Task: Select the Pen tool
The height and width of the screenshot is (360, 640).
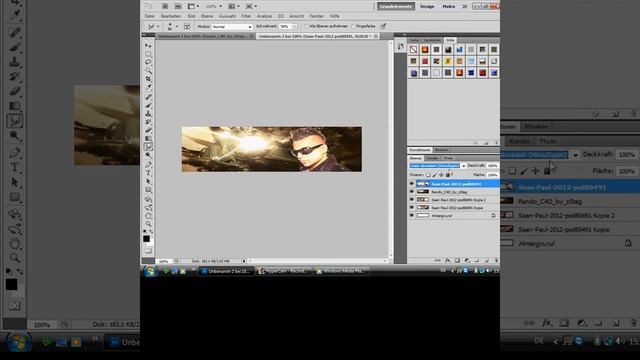Action: click(148, 164)
